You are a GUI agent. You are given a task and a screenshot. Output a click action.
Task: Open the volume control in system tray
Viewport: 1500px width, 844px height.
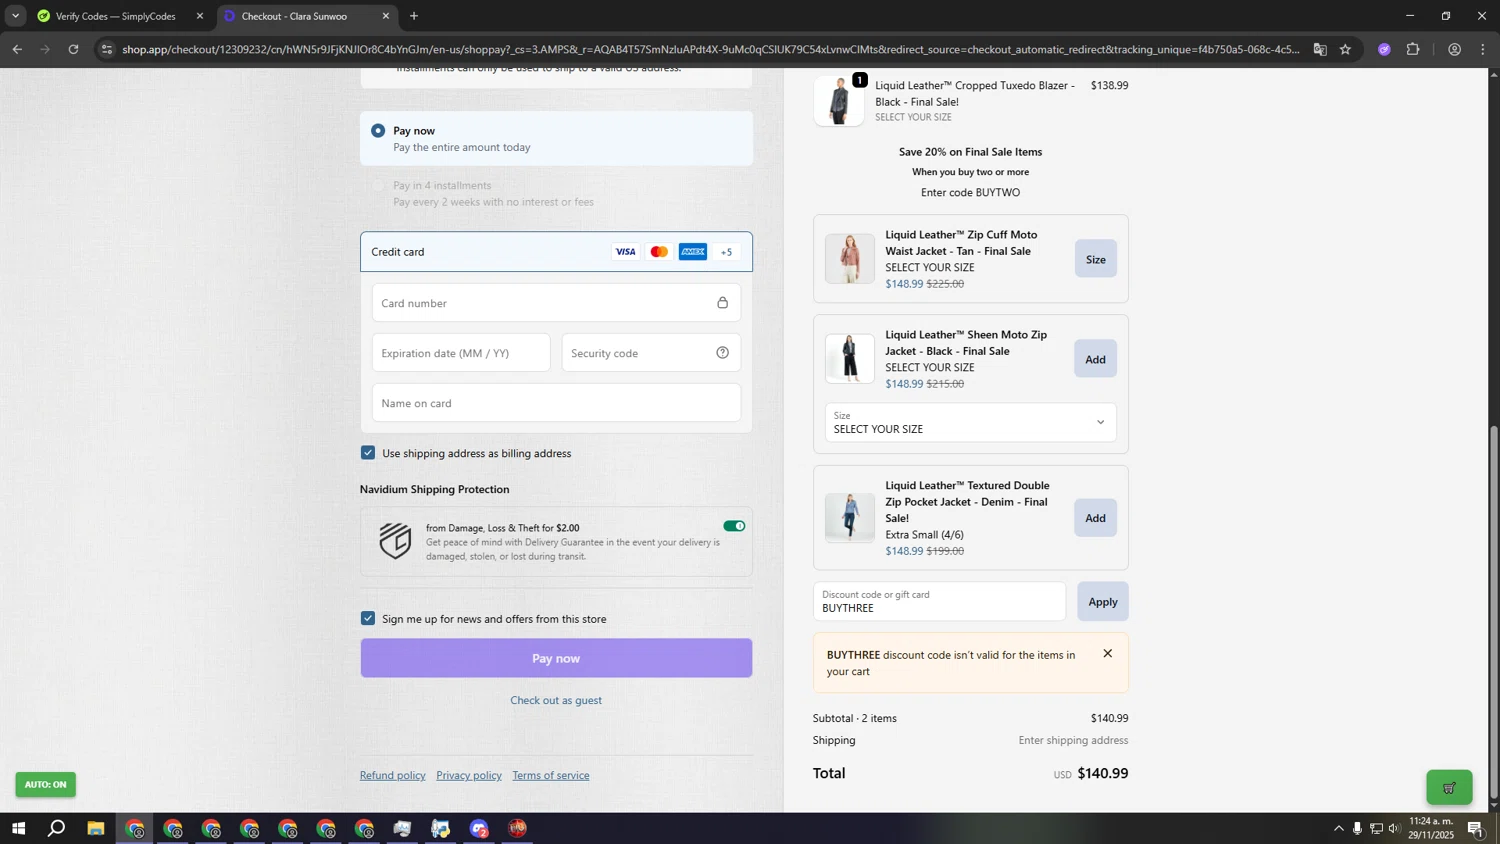tap(1395, 829)
